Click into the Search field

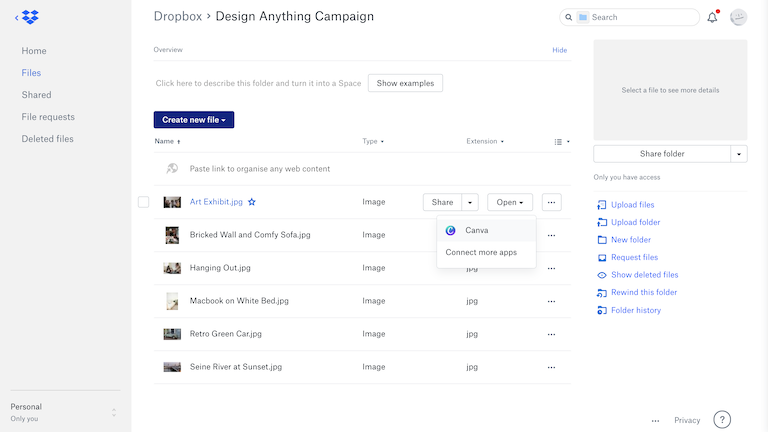click(x=641, y=17)
